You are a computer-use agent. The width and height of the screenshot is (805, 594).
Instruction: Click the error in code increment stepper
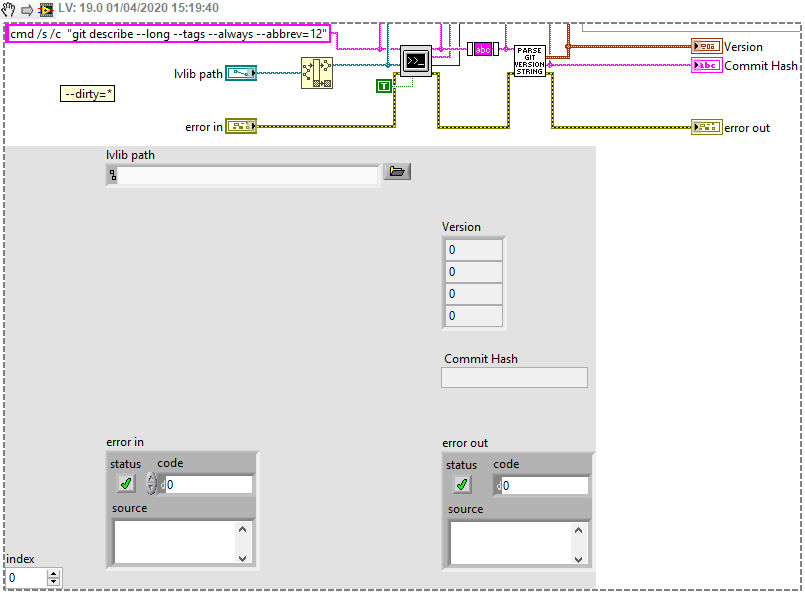[151, 478]
